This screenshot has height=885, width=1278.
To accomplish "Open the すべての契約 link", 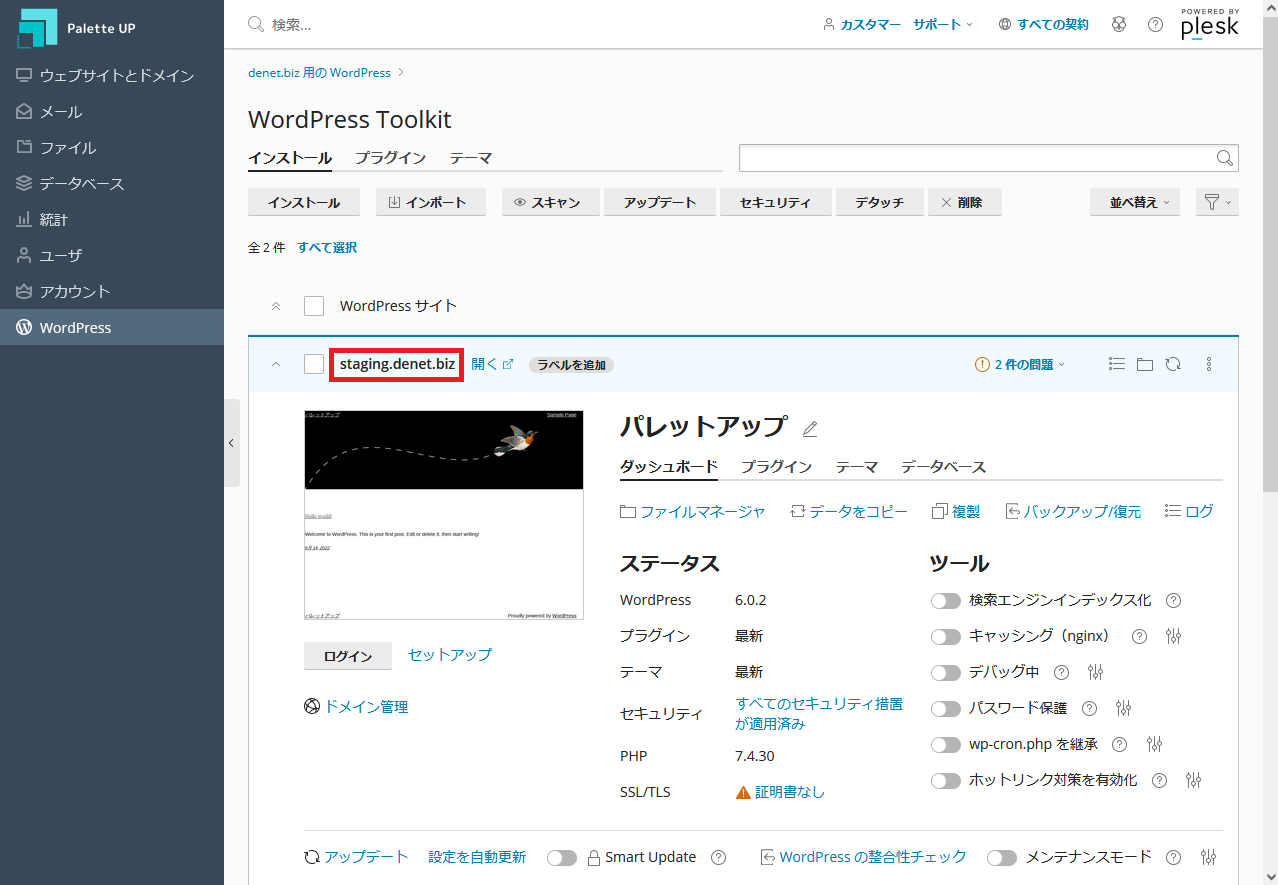I will pos(1043,24).
